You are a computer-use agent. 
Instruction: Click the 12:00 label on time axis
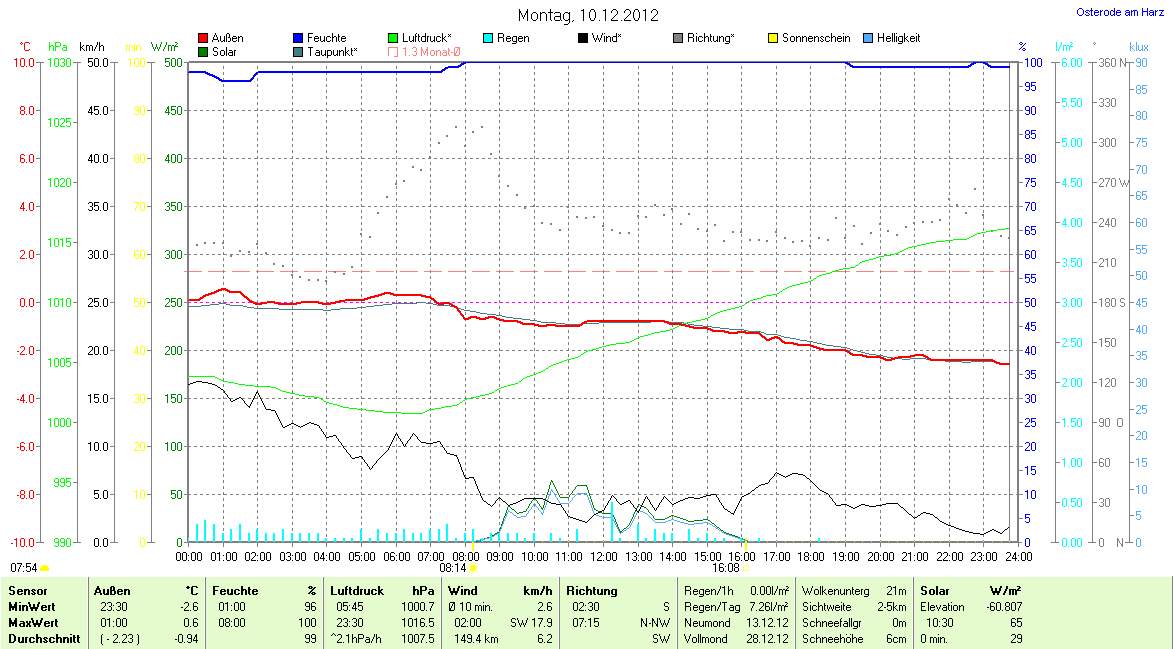[604, 556]
